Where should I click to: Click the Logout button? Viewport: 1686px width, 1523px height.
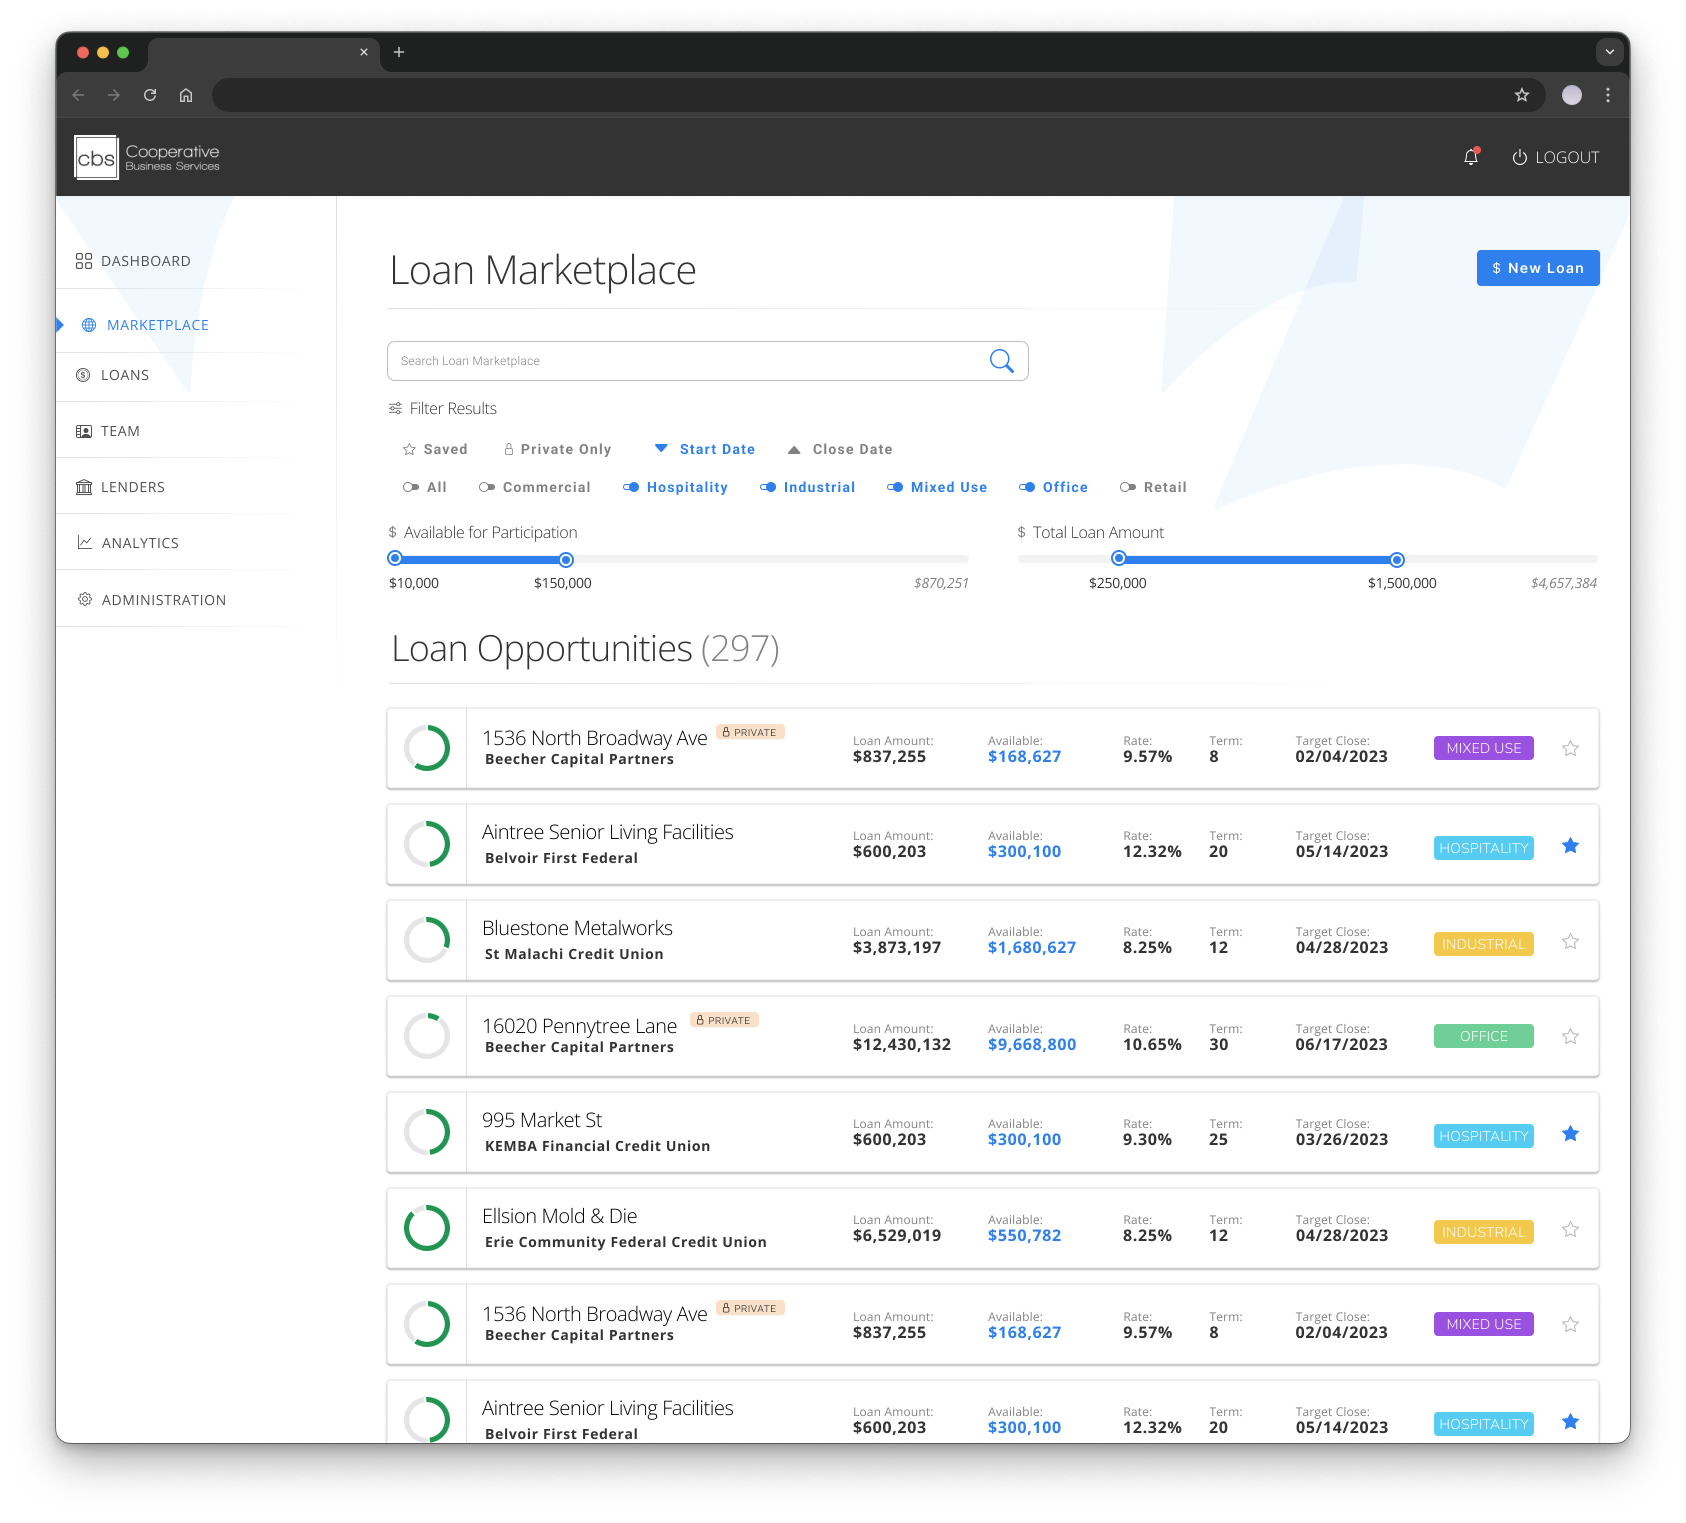click(x=1555, y=157)
